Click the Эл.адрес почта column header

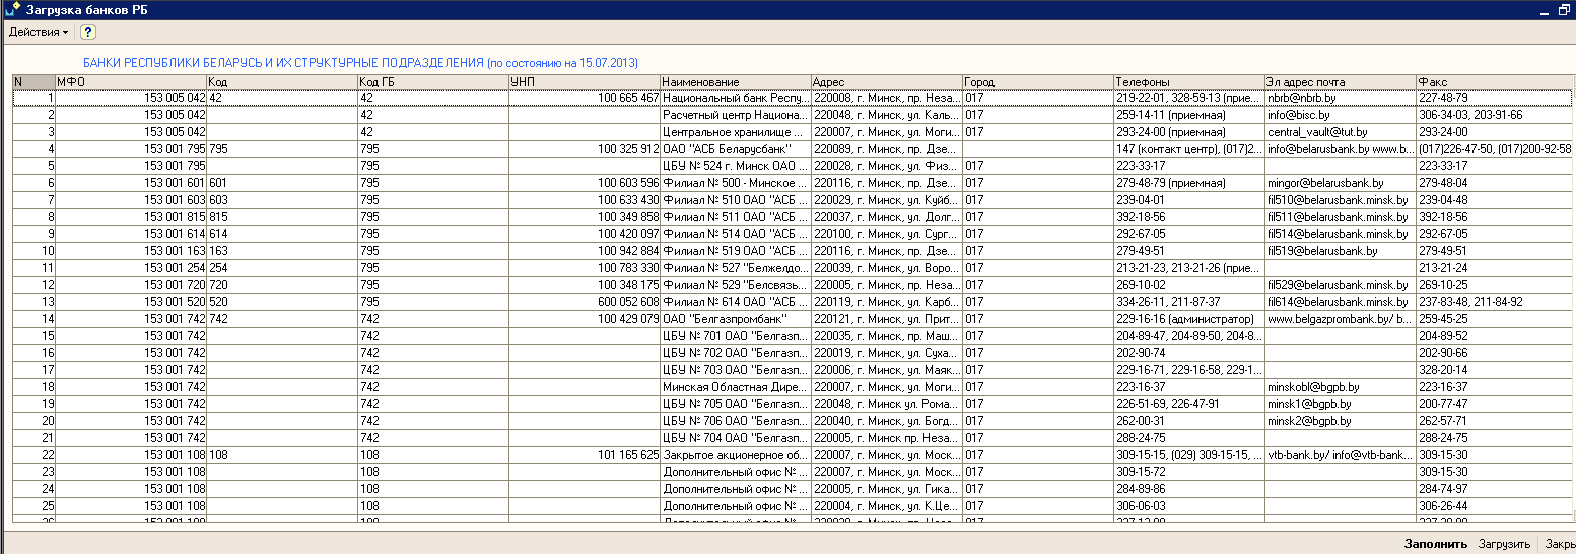click(1340, 82)
